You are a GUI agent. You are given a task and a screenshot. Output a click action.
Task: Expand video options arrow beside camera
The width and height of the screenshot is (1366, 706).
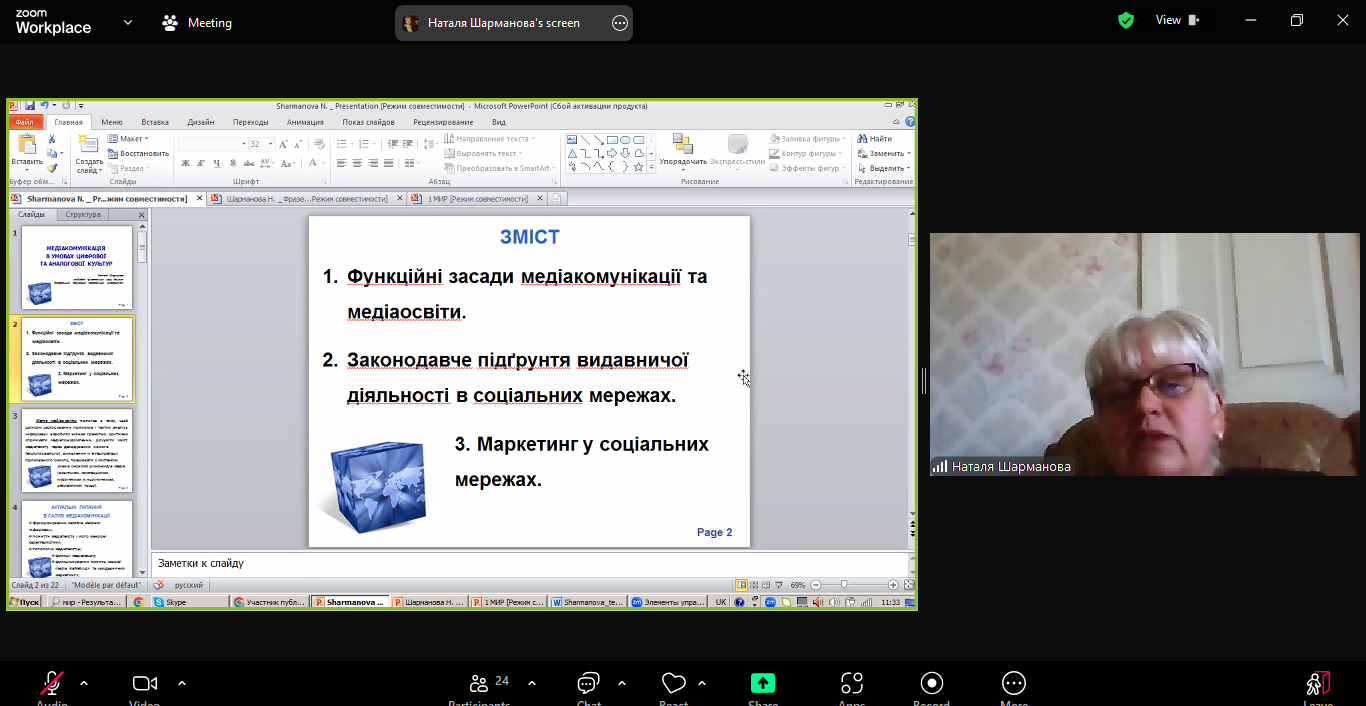click(182, 684)
